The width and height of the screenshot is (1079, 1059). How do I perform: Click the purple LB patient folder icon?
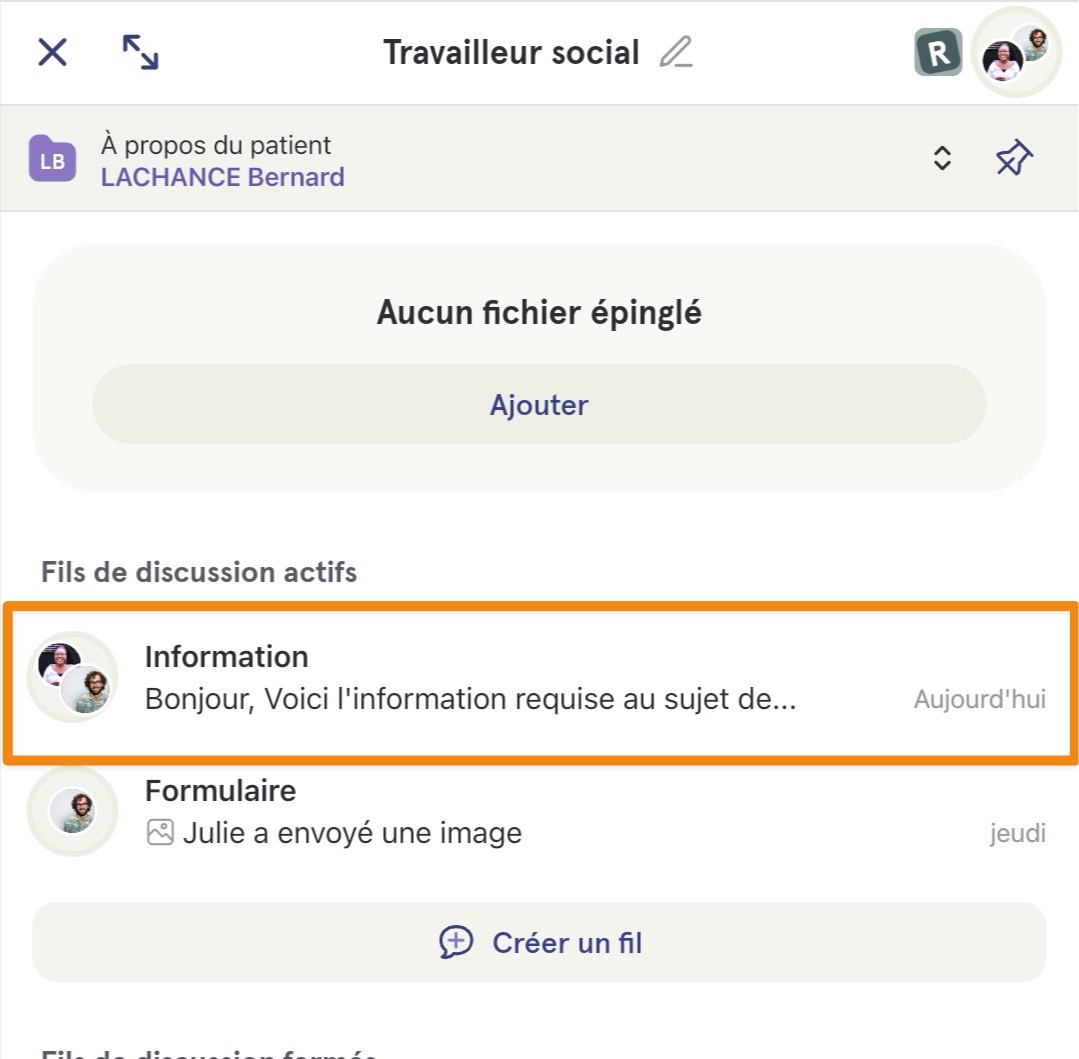[x=52, y=159]
